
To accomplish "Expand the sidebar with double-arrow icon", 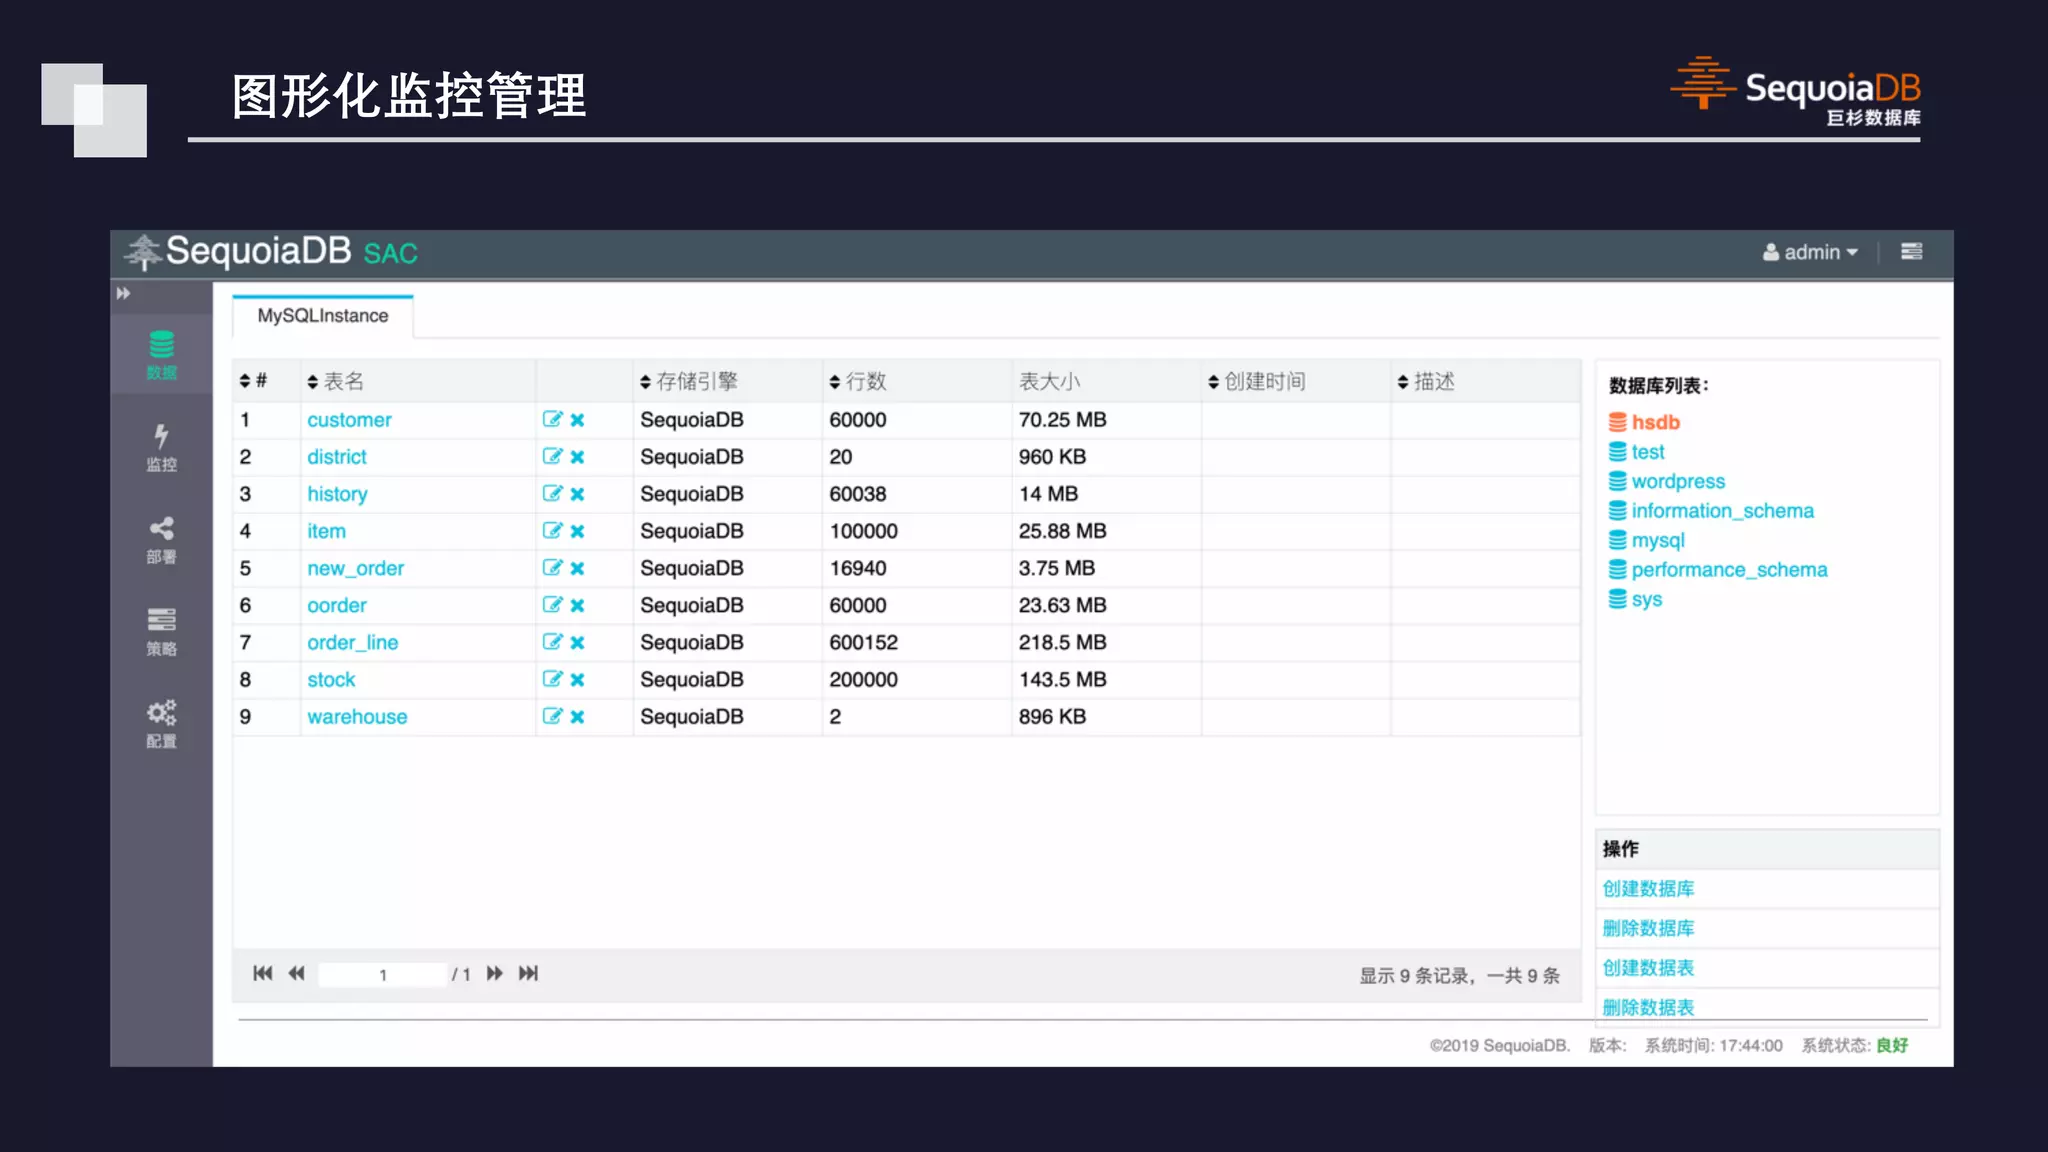I will pyautogui.click(x=123, y=293).
